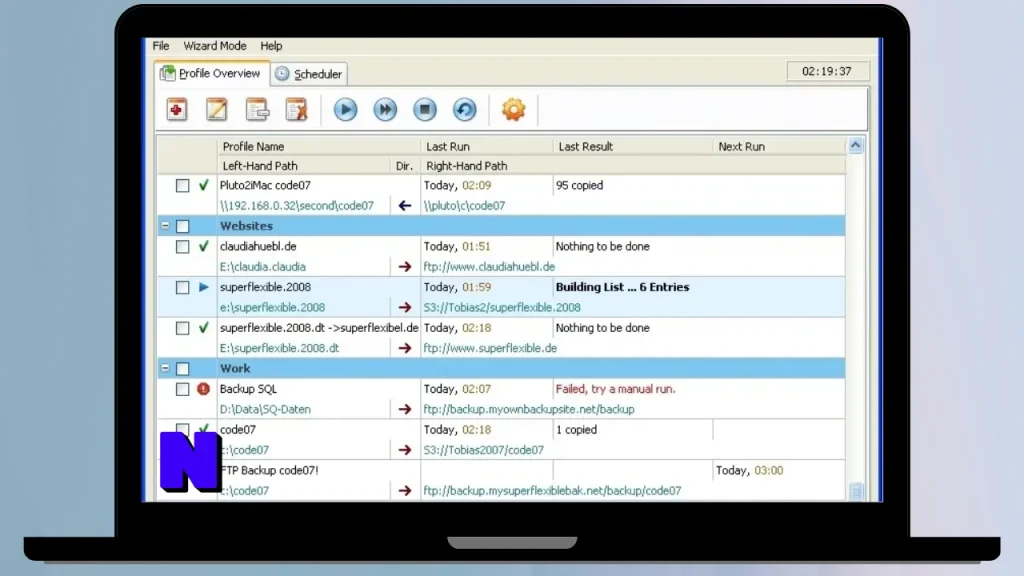Sort by Next Run column header

coord(778,146)
